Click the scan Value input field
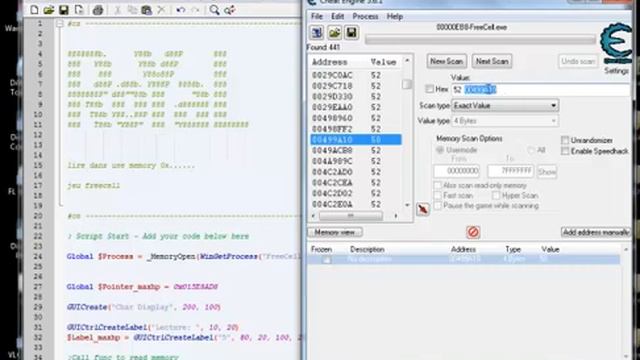The height and width of the screenshot is (360, 640). tap(541, 89)
